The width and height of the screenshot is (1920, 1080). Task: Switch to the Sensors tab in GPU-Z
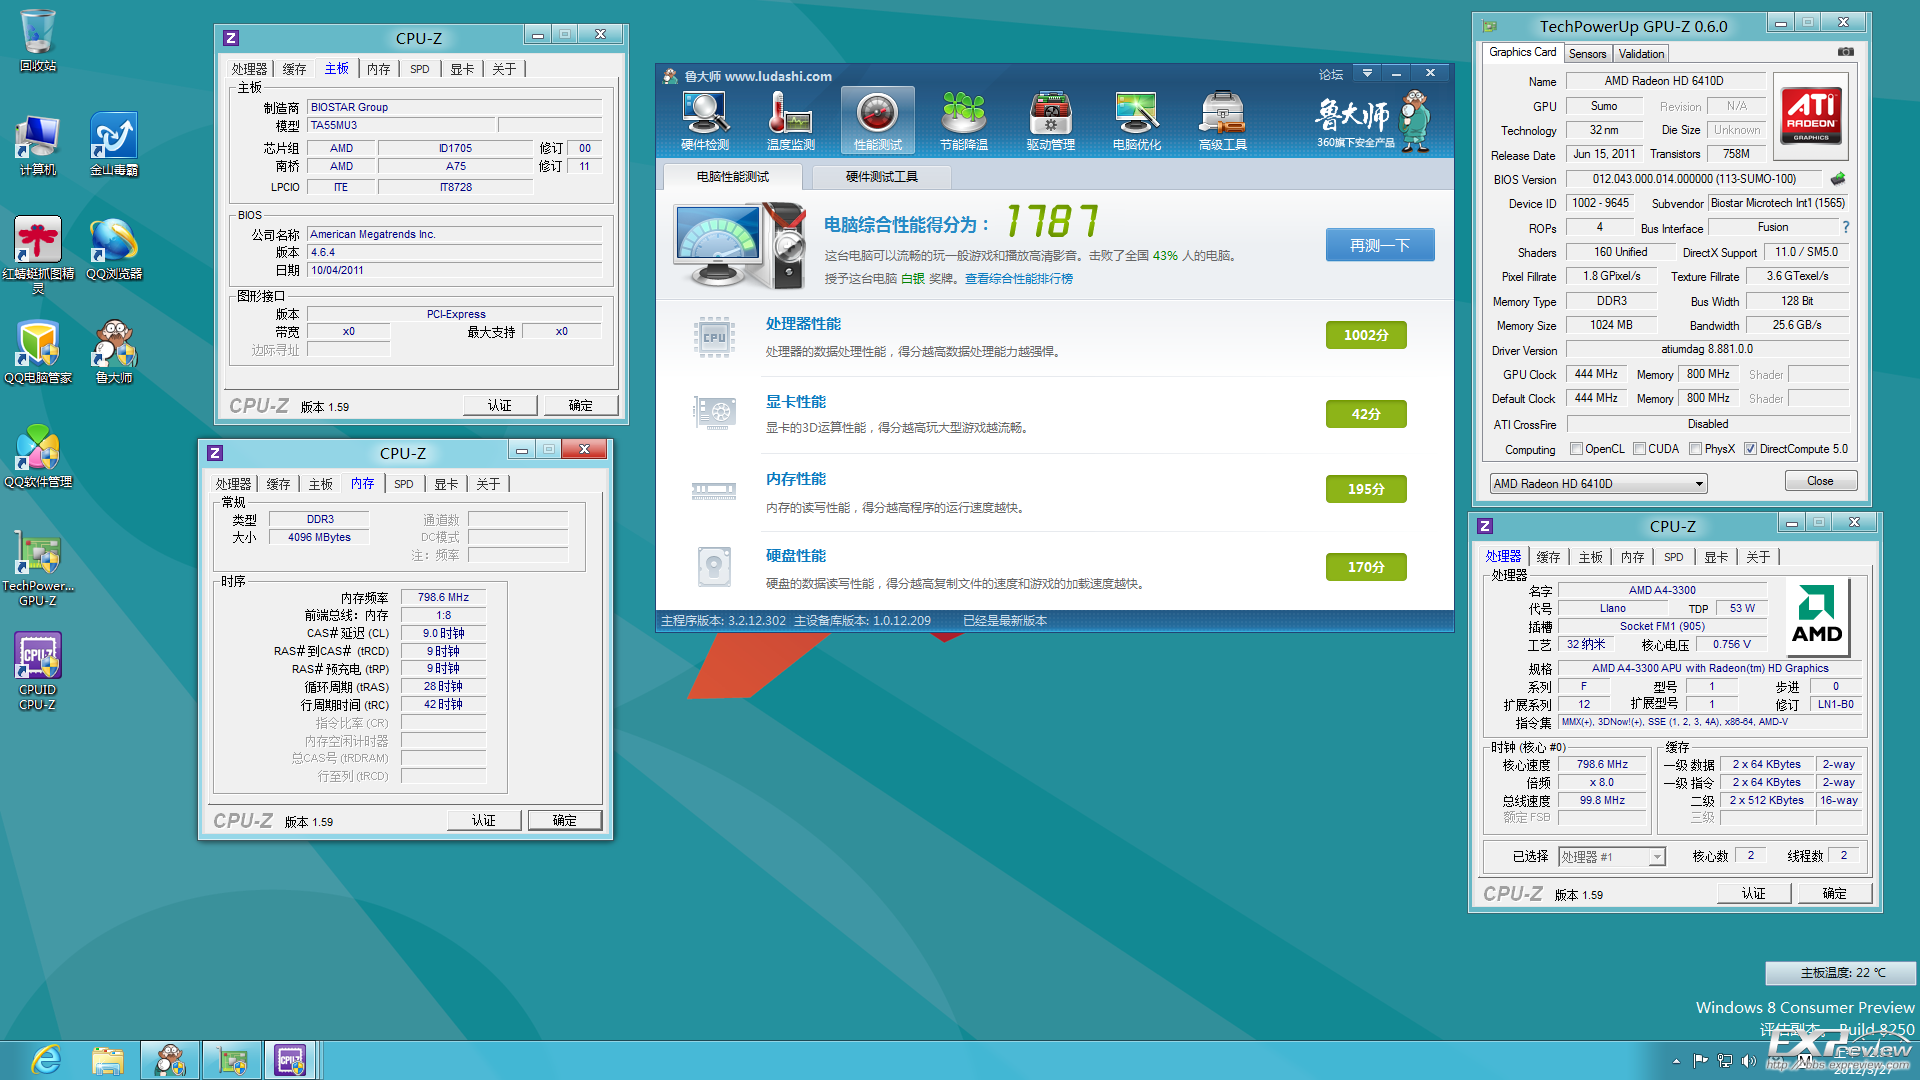(1587, 54)
